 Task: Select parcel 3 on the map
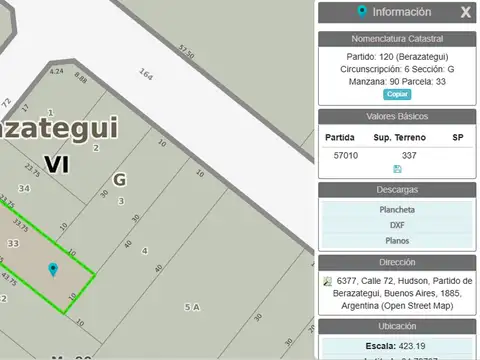pos(121,201)
